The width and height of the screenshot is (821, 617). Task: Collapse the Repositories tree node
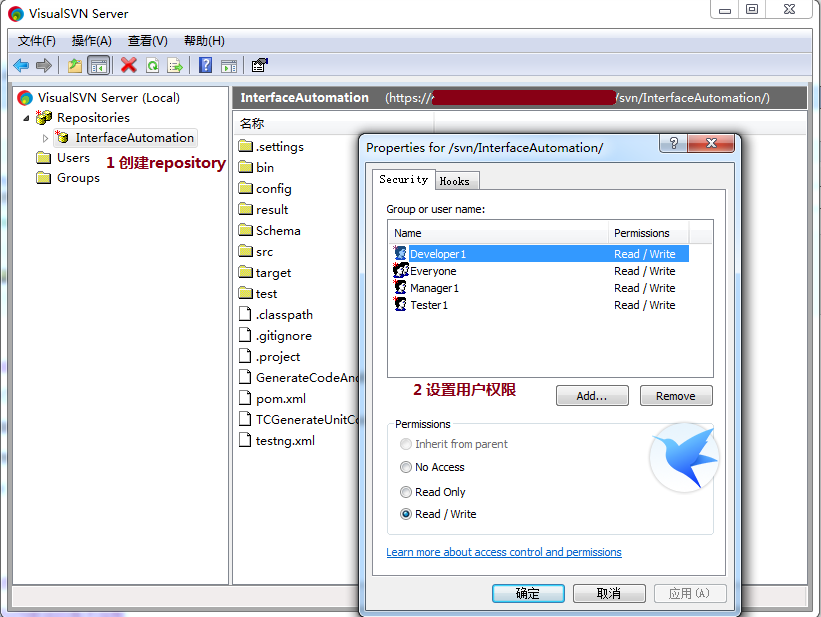(x=26, y=118)
